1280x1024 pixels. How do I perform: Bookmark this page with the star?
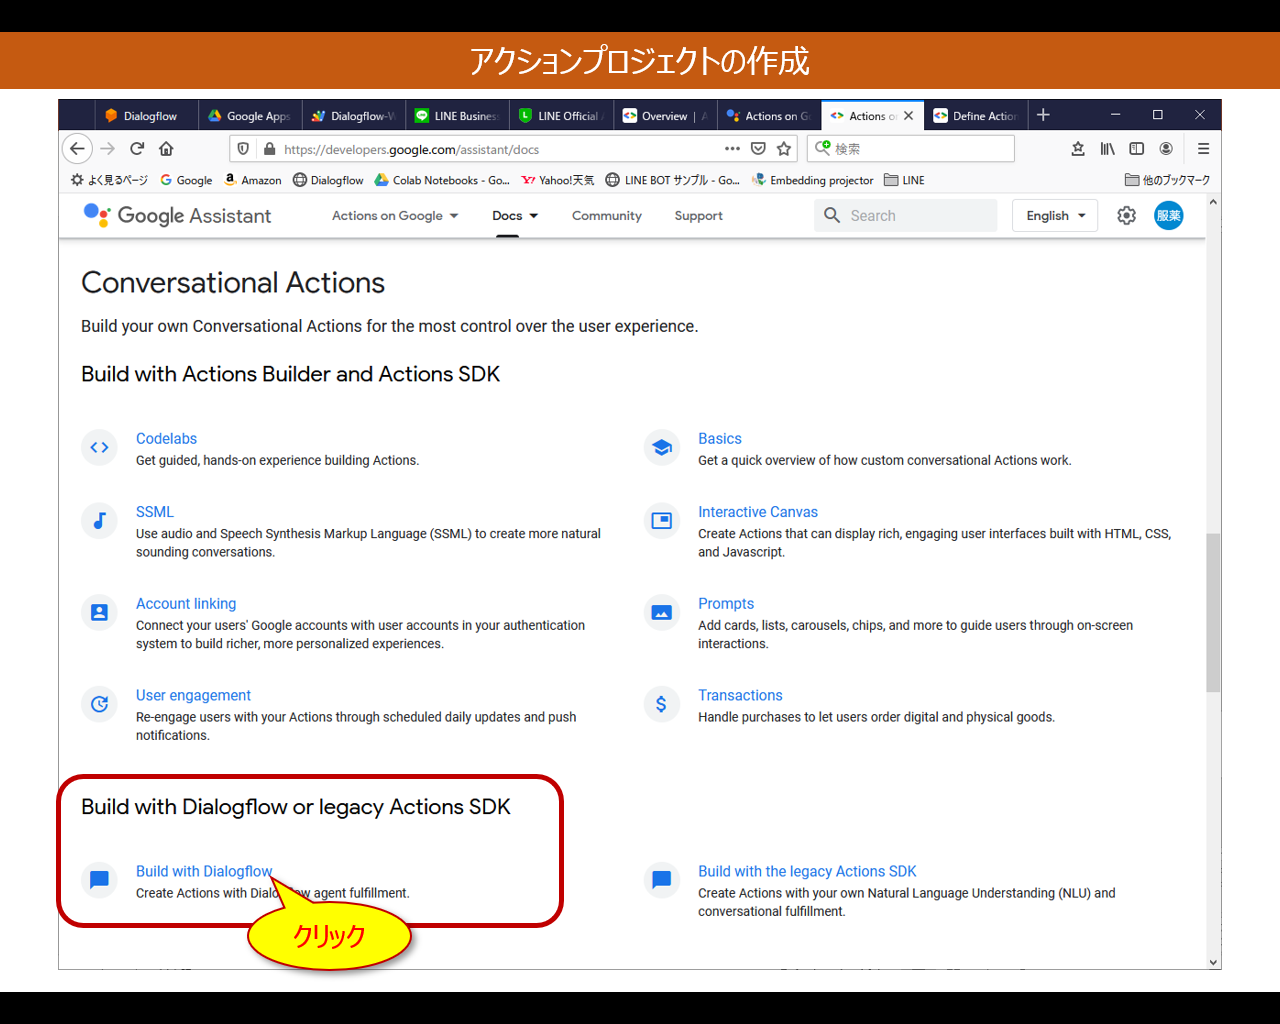click(784, 148)
